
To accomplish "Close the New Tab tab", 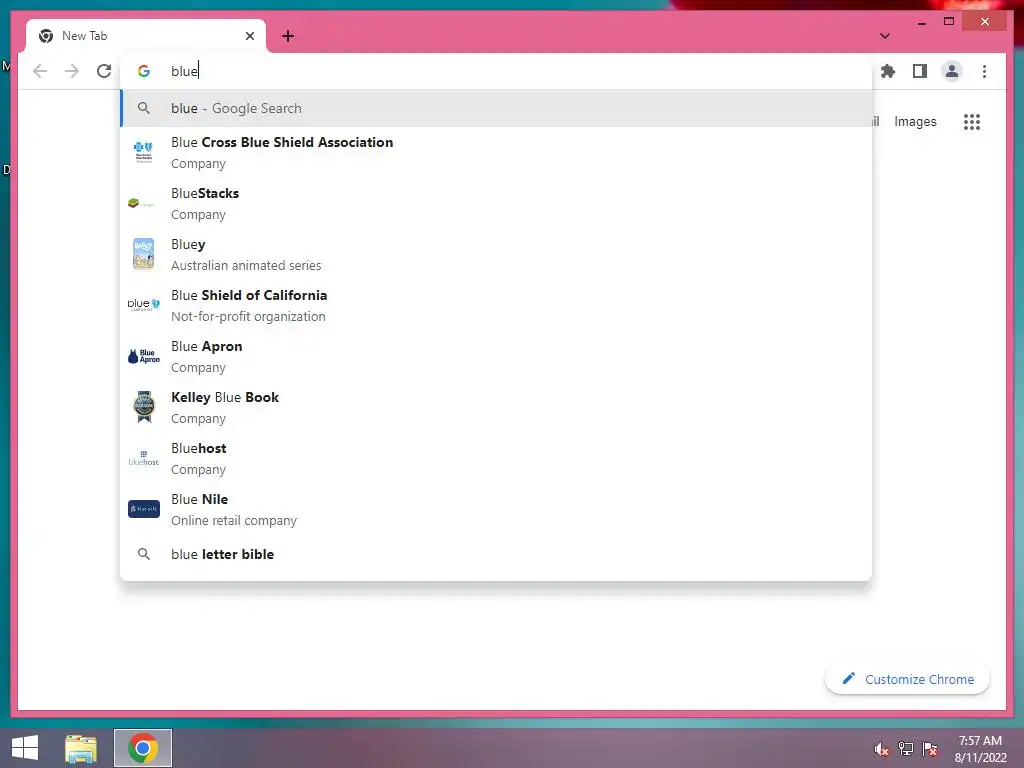I will [249, 36].
